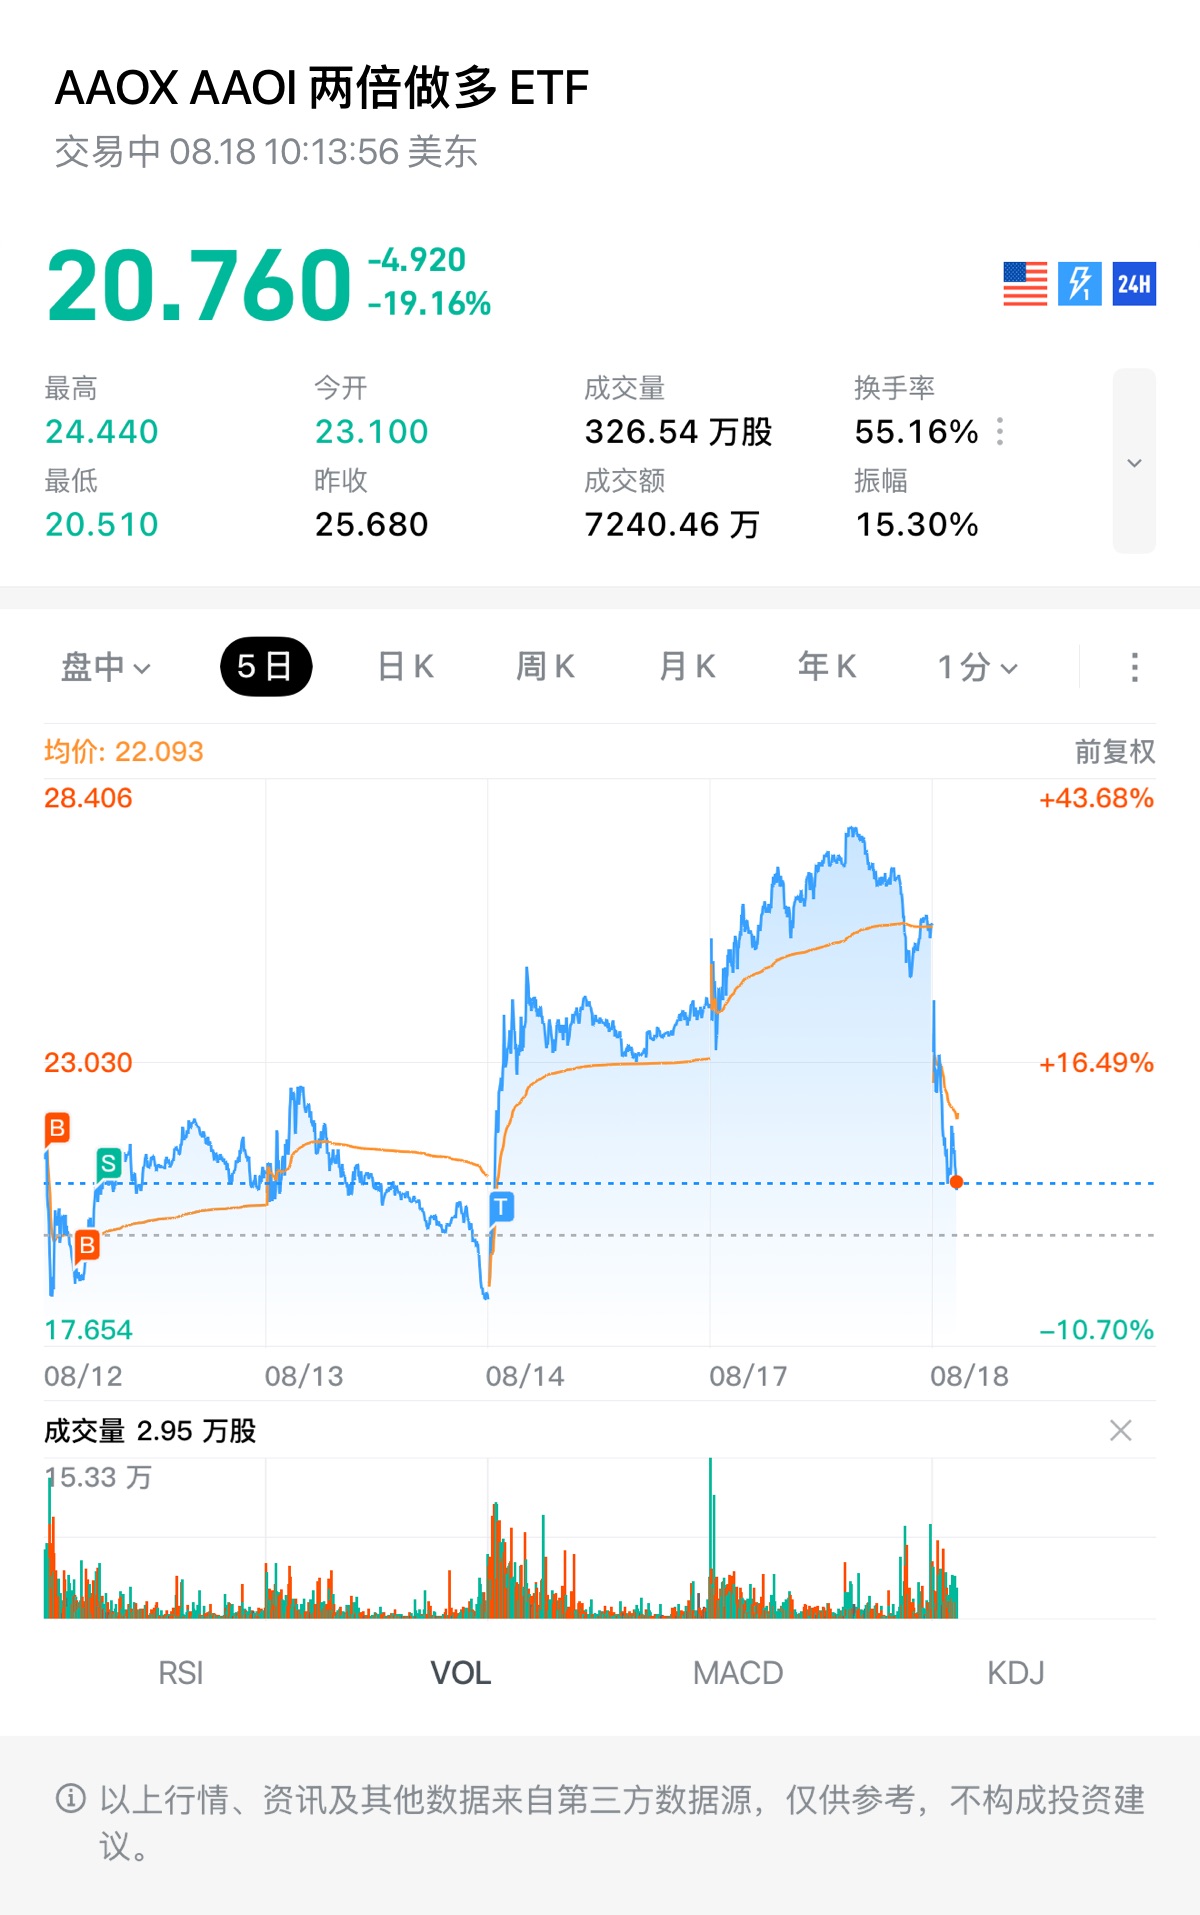Open the 盘中 session dropdown

[105, 667]
